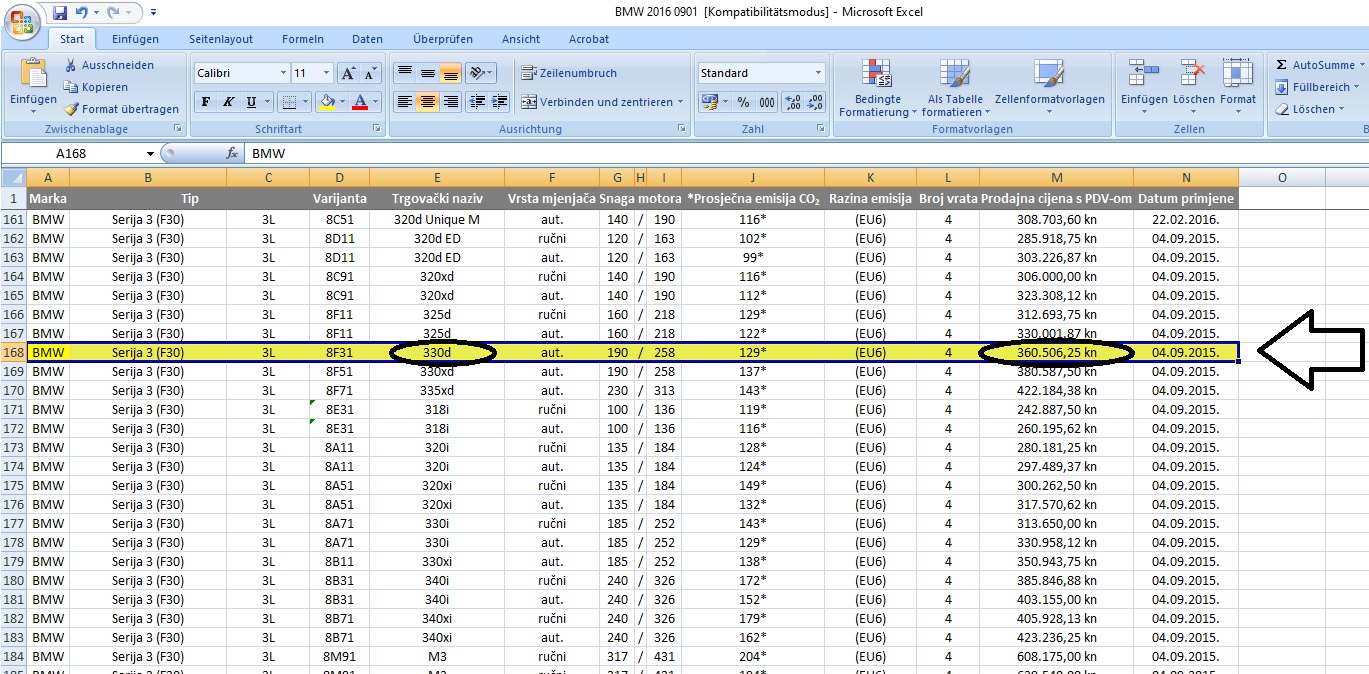Screen dimensions: 1369x674
Task: Align cell content to top
Action: point(404,73)
